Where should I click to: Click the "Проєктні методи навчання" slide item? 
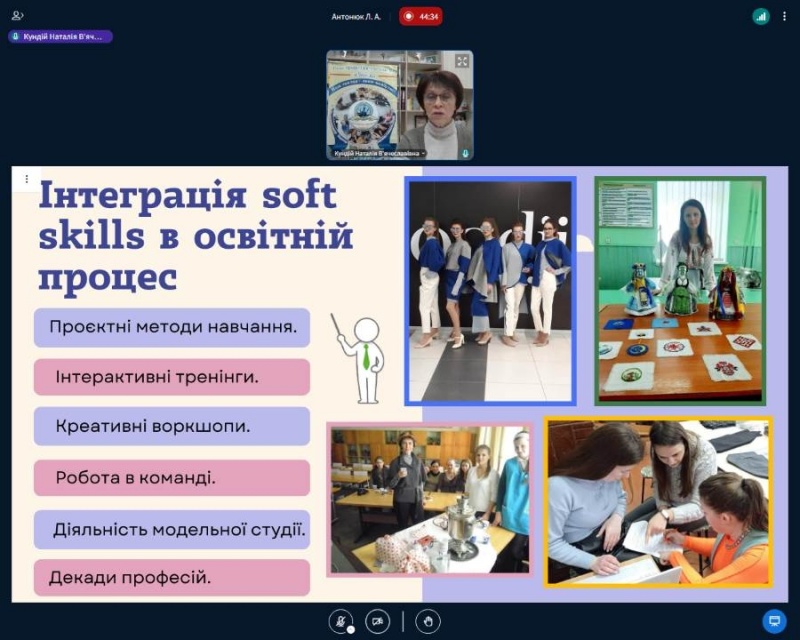[172, 327]
